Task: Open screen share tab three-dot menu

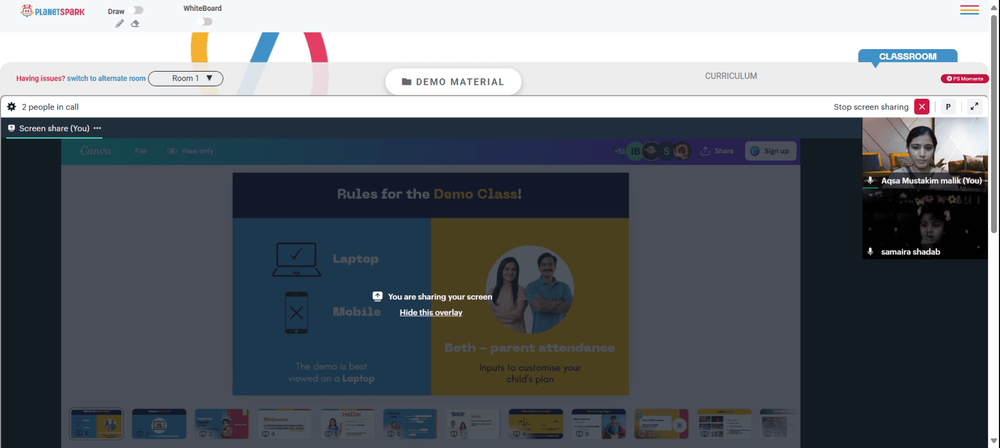Action: (x=97, y=128)
